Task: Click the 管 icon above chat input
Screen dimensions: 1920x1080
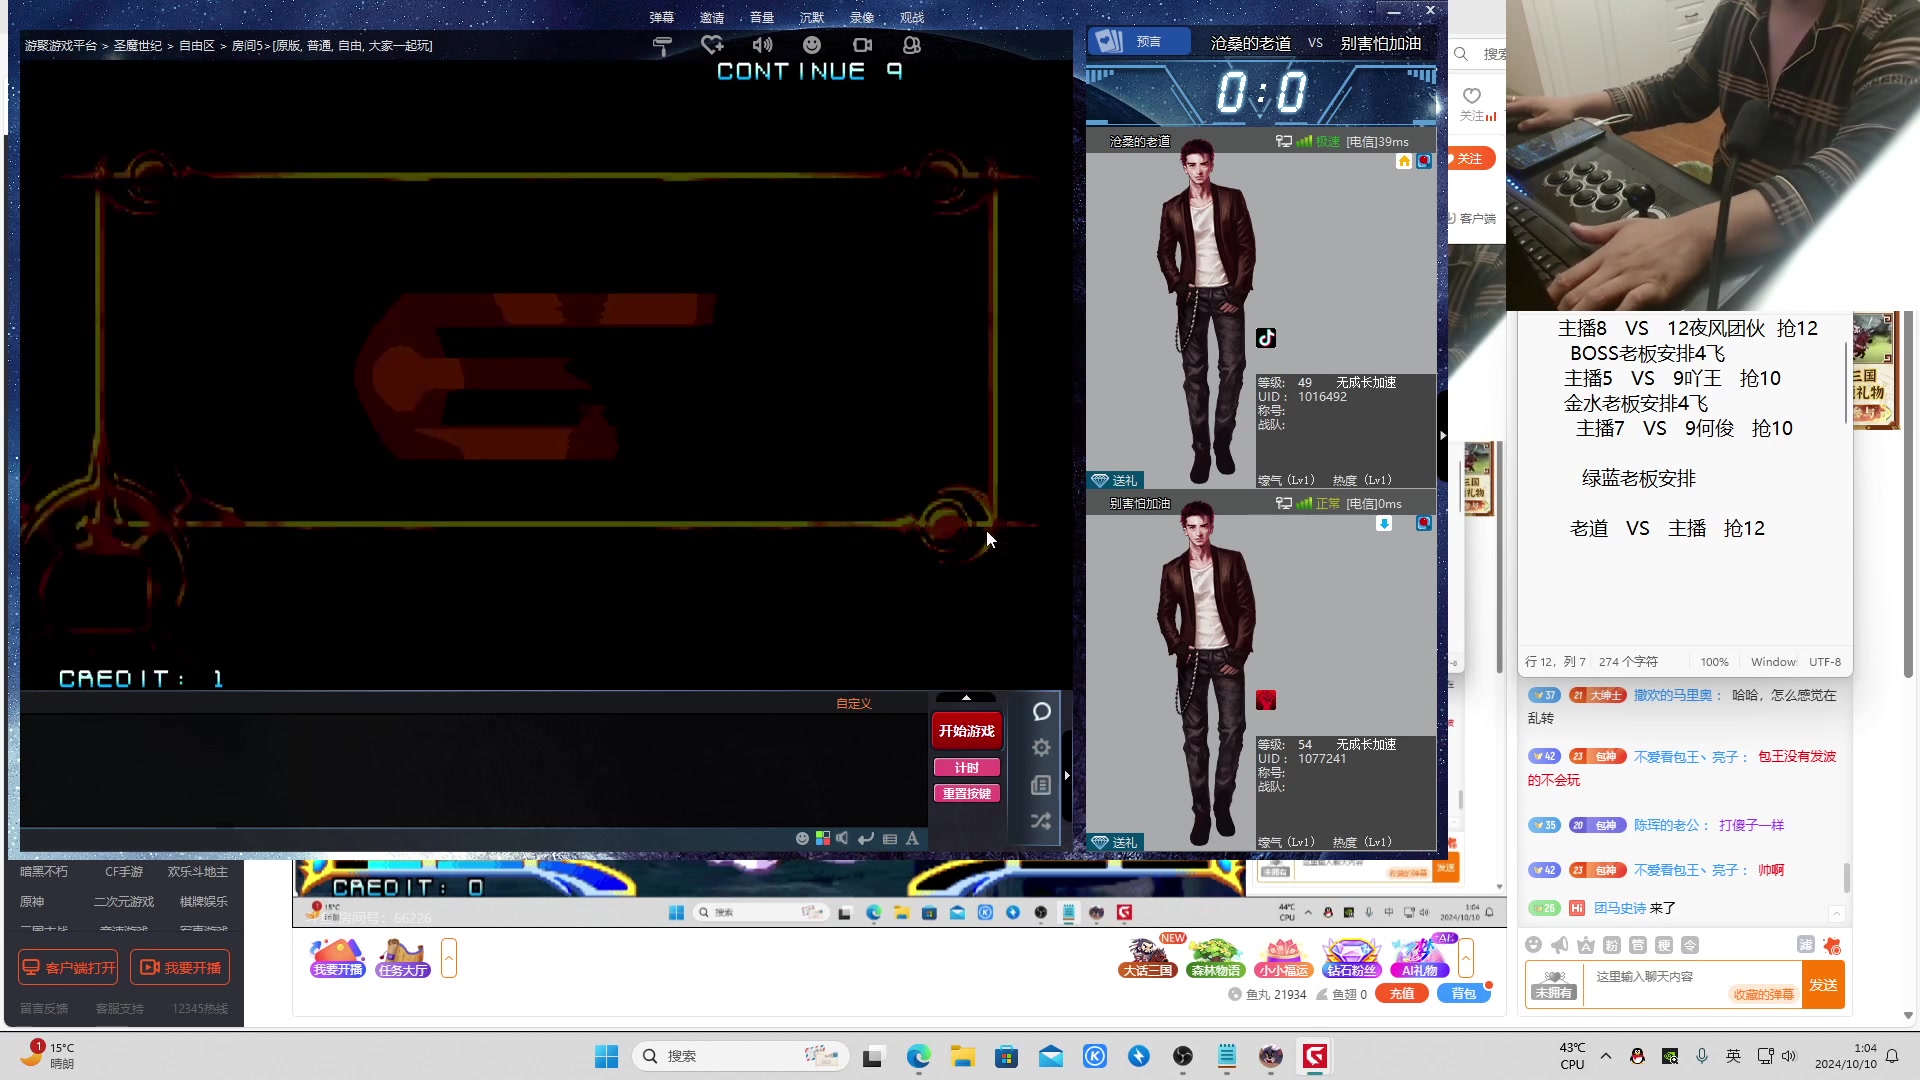Action: click(x=1638, y=945)
